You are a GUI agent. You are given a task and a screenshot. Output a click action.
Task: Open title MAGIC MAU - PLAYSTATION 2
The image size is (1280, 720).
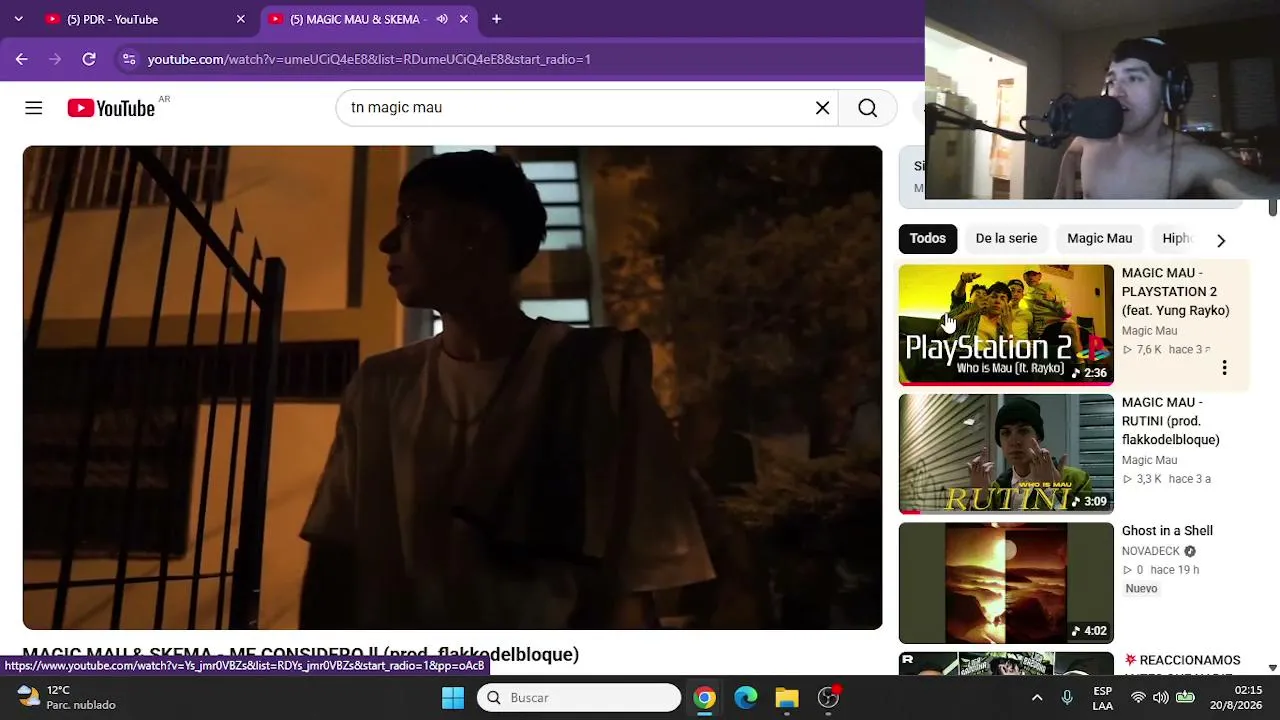tap(1175, 292)
